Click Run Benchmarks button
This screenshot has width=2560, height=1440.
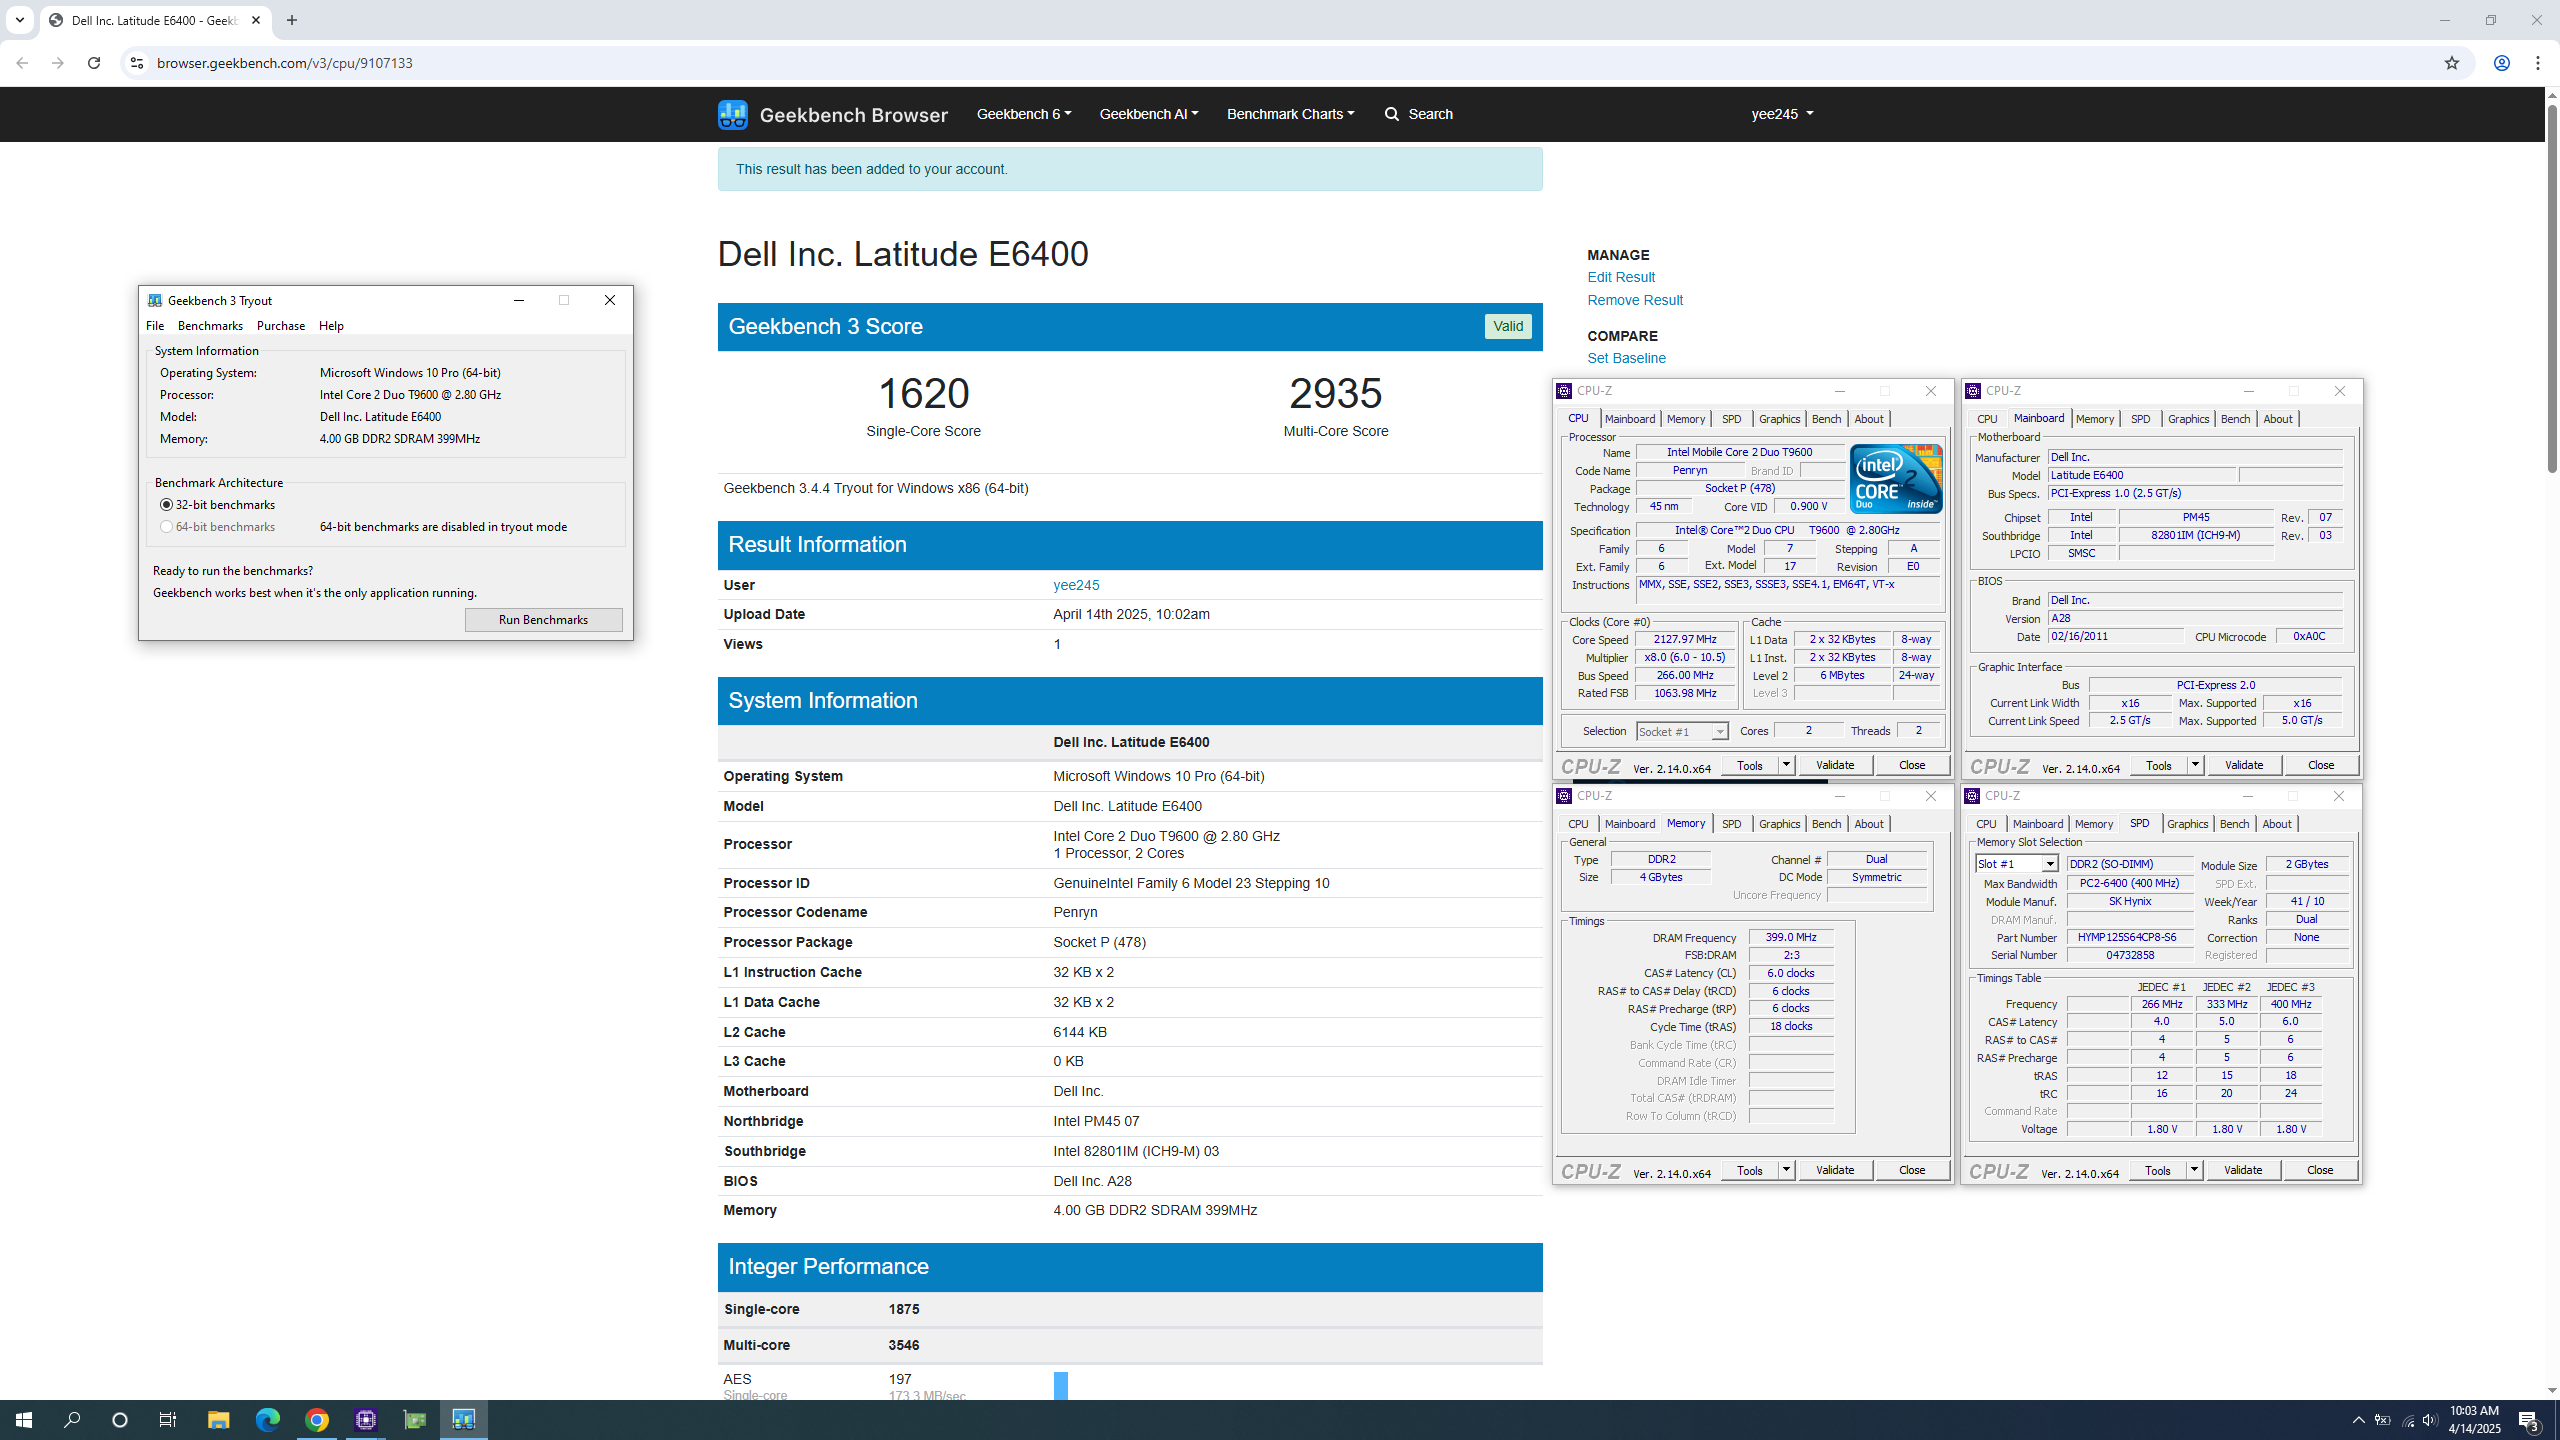tap(543, 620)
